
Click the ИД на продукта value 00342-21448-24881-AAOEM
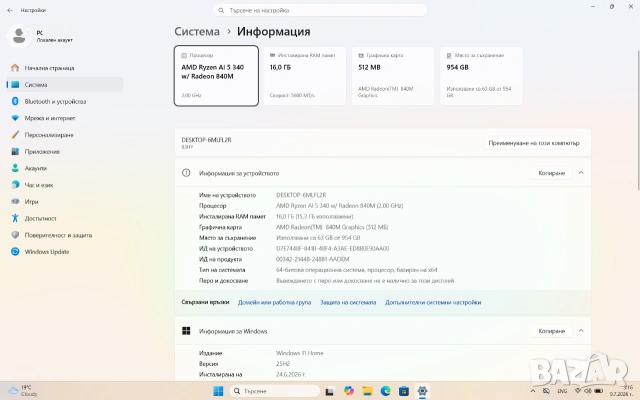pyautogui.click(x=313, y=259)
